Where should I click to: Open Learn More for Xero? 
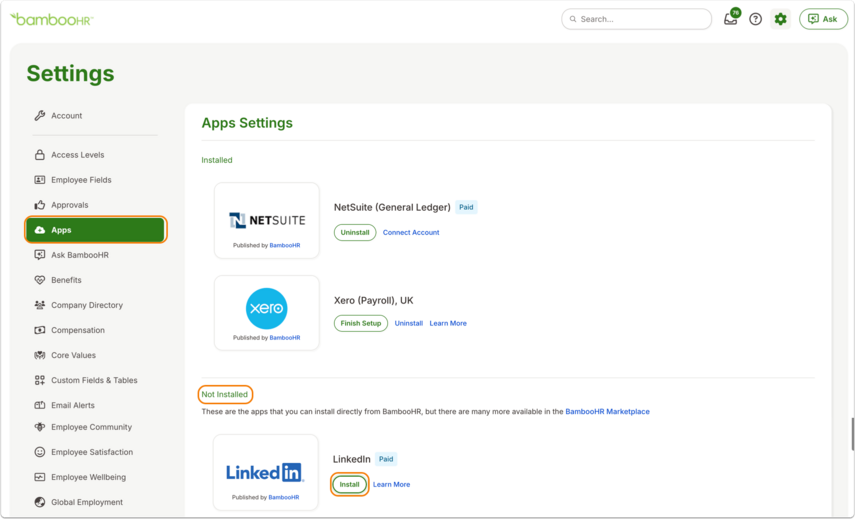(x=448, y=323)
